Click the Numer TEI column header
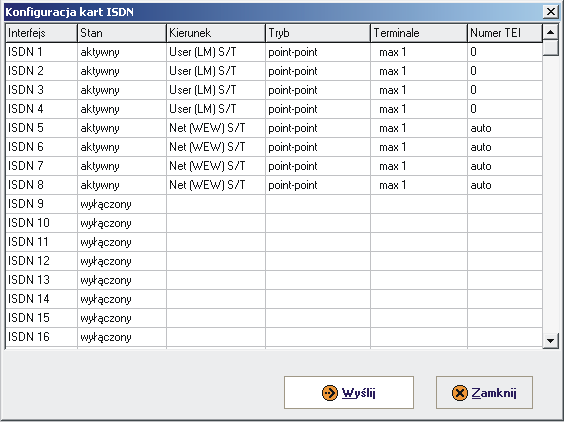The image size is (564, 422). (x=505, y=33)
